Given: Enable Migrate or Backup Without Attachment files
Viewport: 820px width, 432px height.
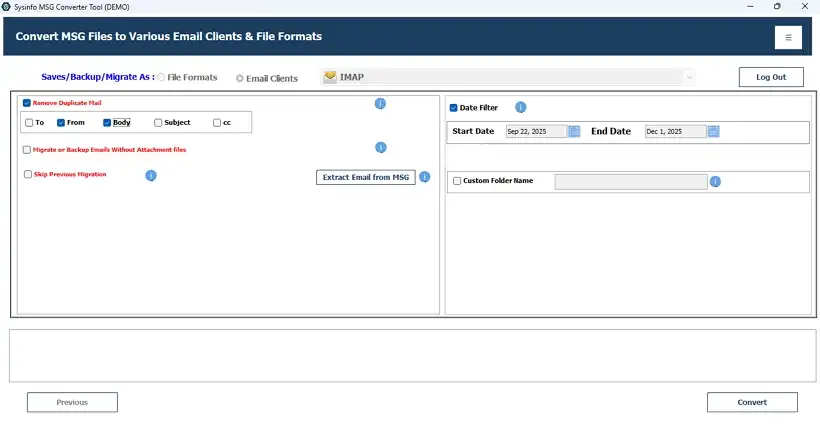Looking at the screenshot, I should click(27, 150).
